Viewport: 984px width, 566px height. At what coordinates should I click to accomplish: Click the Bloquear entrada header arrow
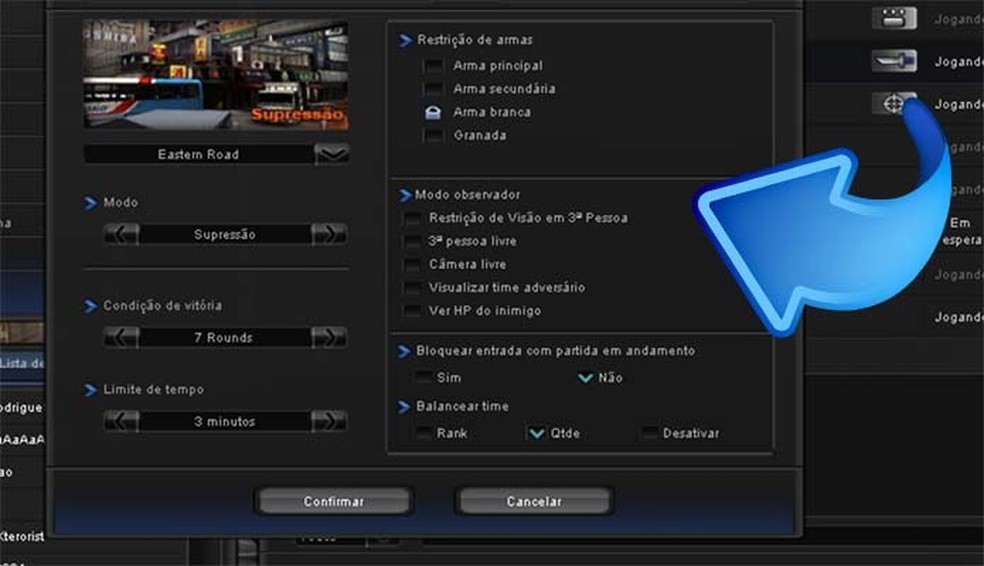point(404,351)
